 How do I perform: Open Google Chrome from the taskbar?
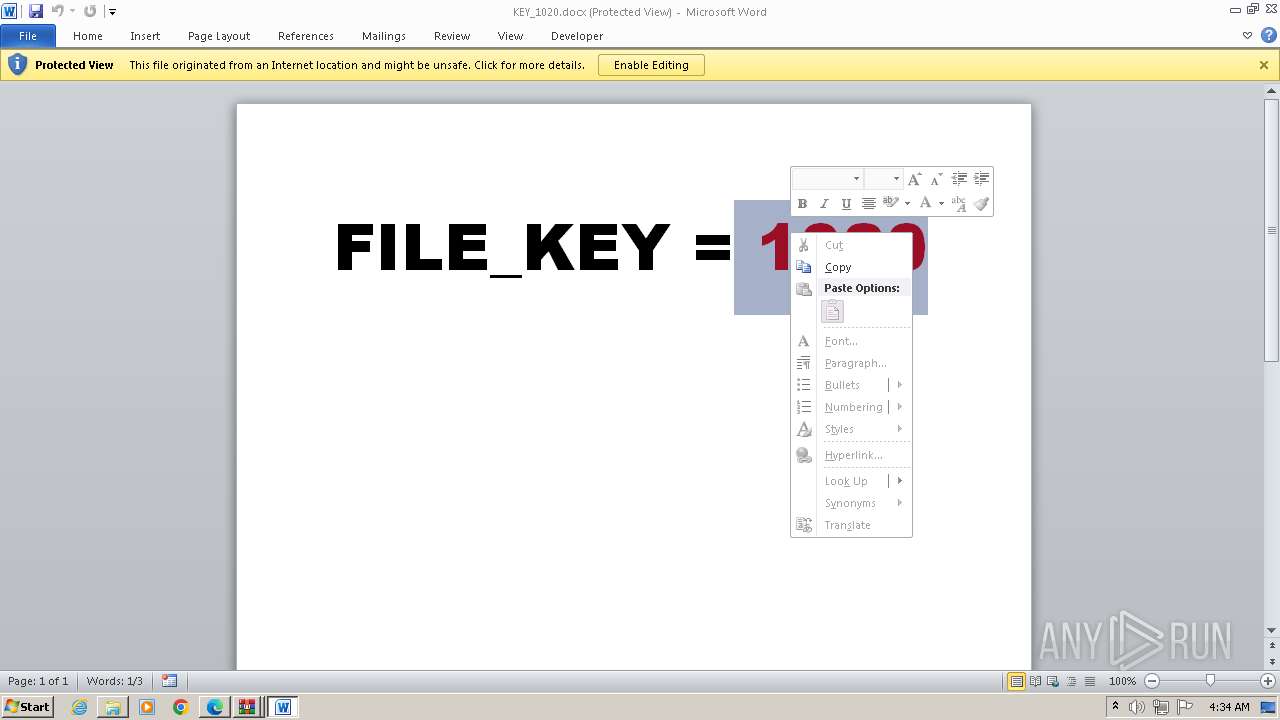coord(181,707)
